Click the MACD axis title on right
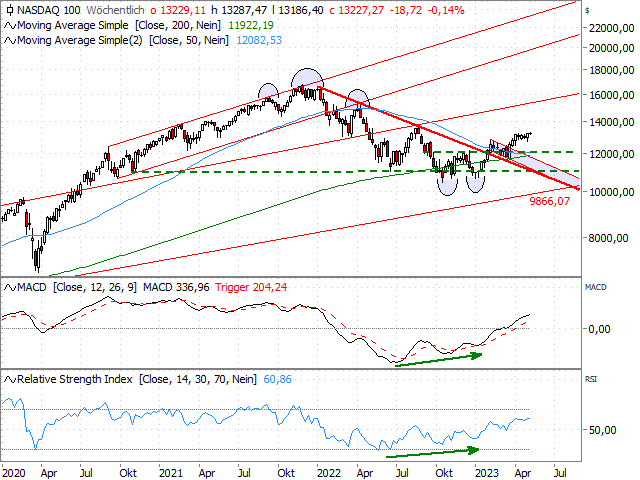The image size is (640, 480). point(596,287)
